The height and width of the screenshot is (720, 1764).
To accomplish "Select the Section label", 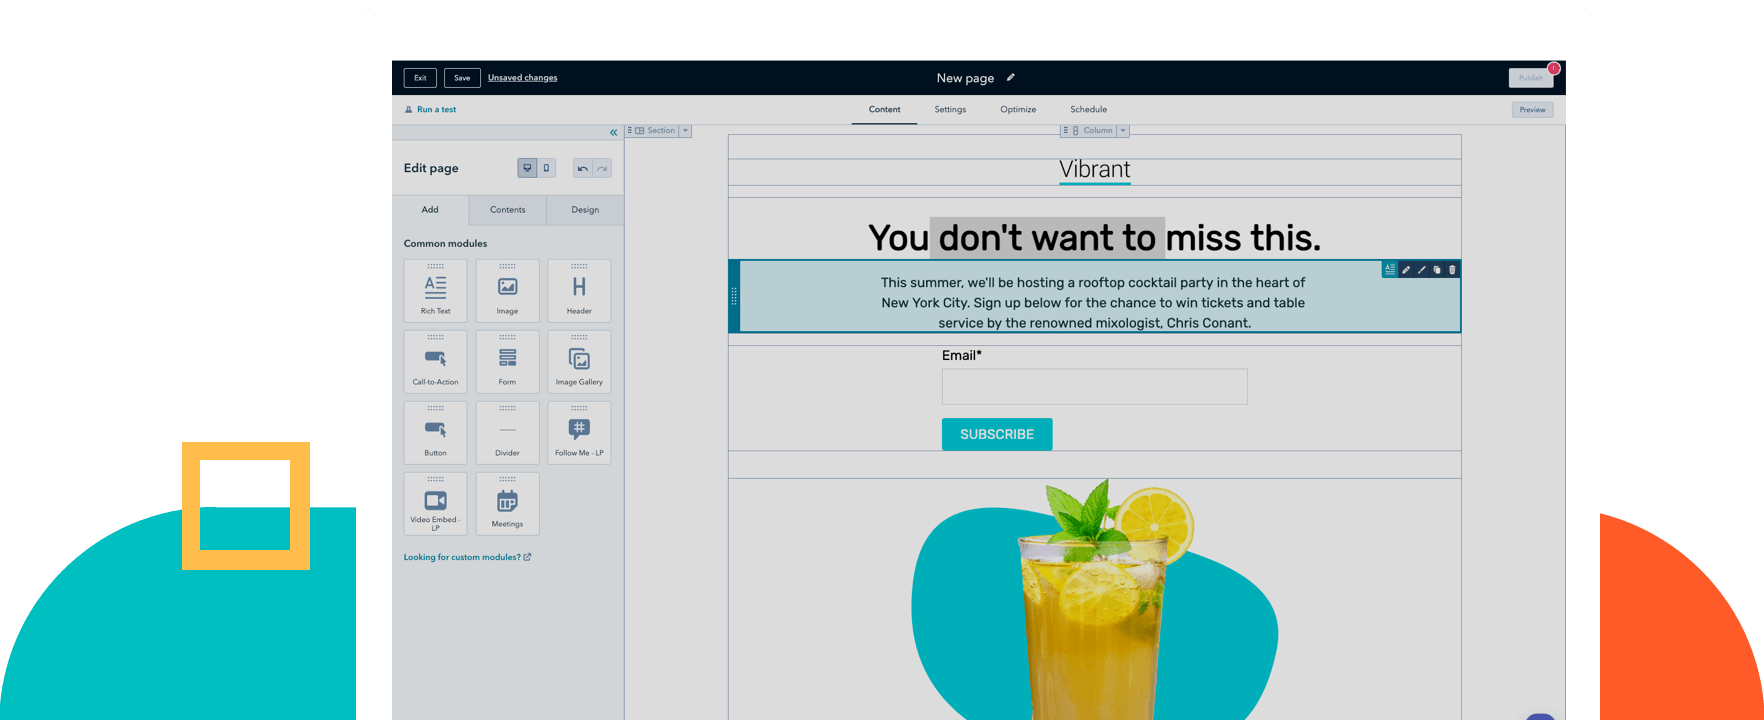I will tap(661, 131).
